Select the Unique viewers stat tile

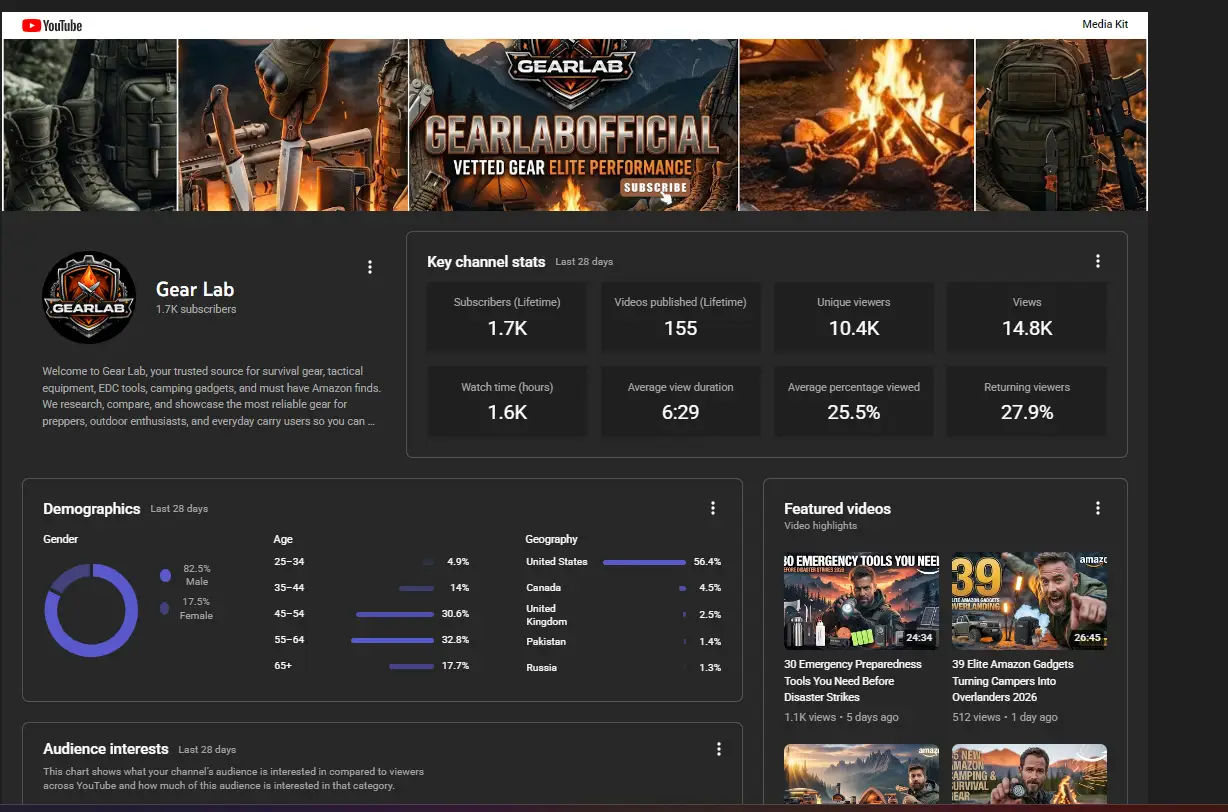(x=854, y=317)
